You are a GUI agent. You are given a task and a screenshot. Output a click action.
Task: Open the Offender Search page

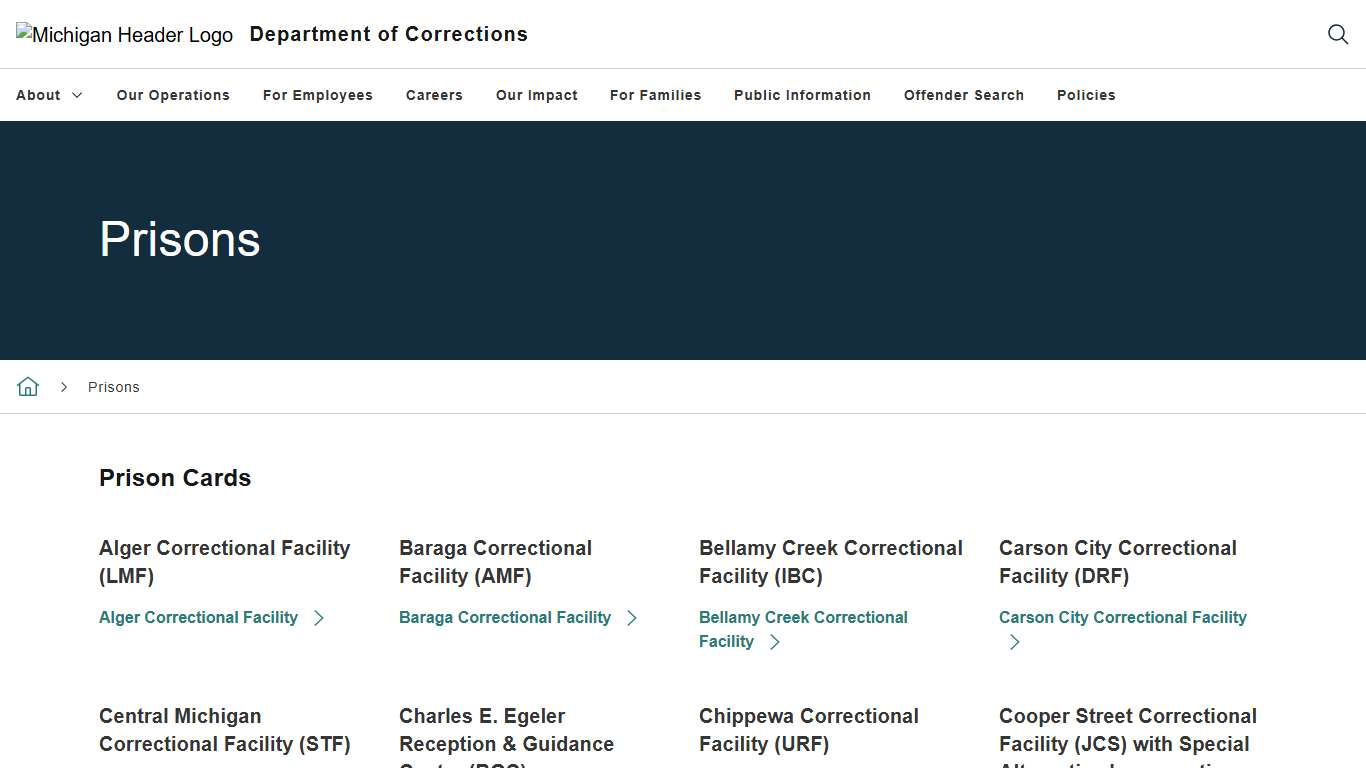[964, 95]
